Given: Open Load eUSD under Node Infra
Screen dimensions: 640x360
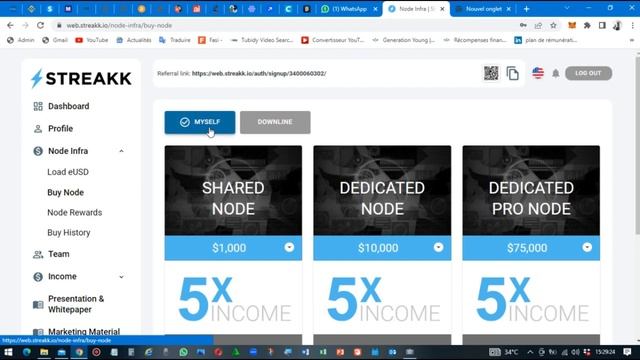Looking at the screenshot, I should pyautogui.click(x=68, y=172).
